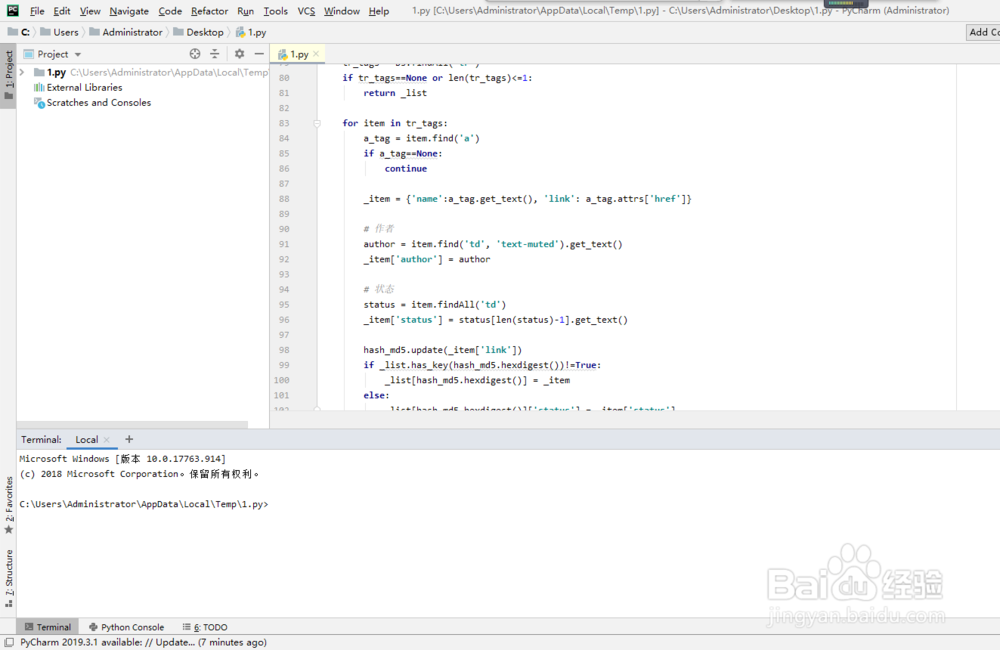Click the PyCharm 2019.3.1 update notification
1000x650 pixels.
(x=143, y=642)
